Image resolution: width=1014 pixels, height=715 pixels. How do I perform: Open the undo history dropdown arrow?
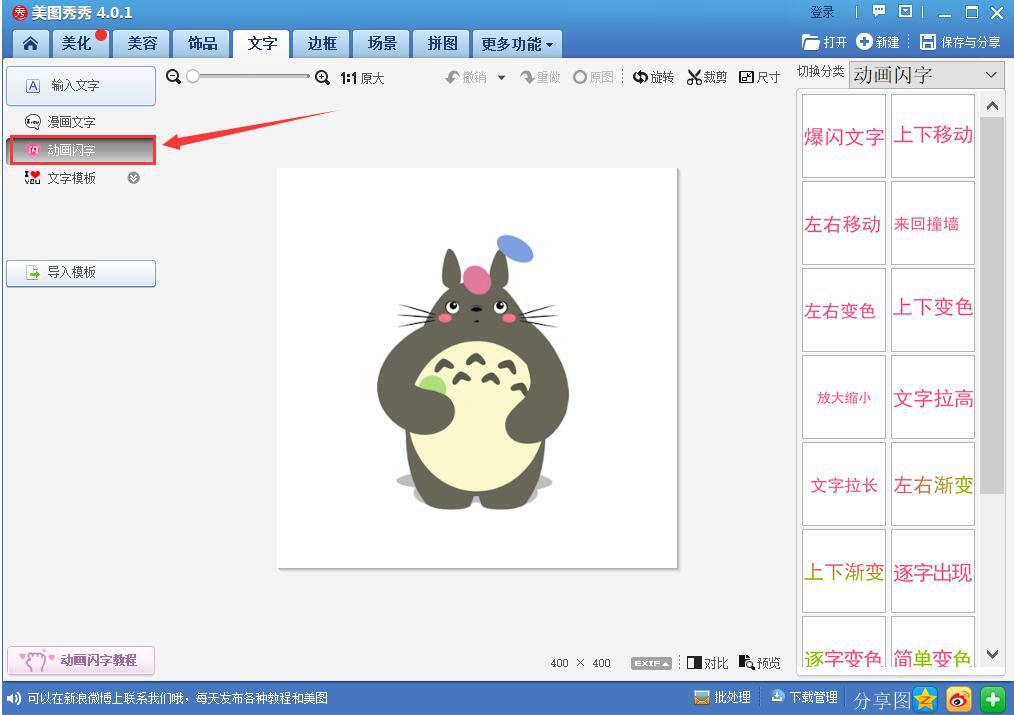point(501,78)
